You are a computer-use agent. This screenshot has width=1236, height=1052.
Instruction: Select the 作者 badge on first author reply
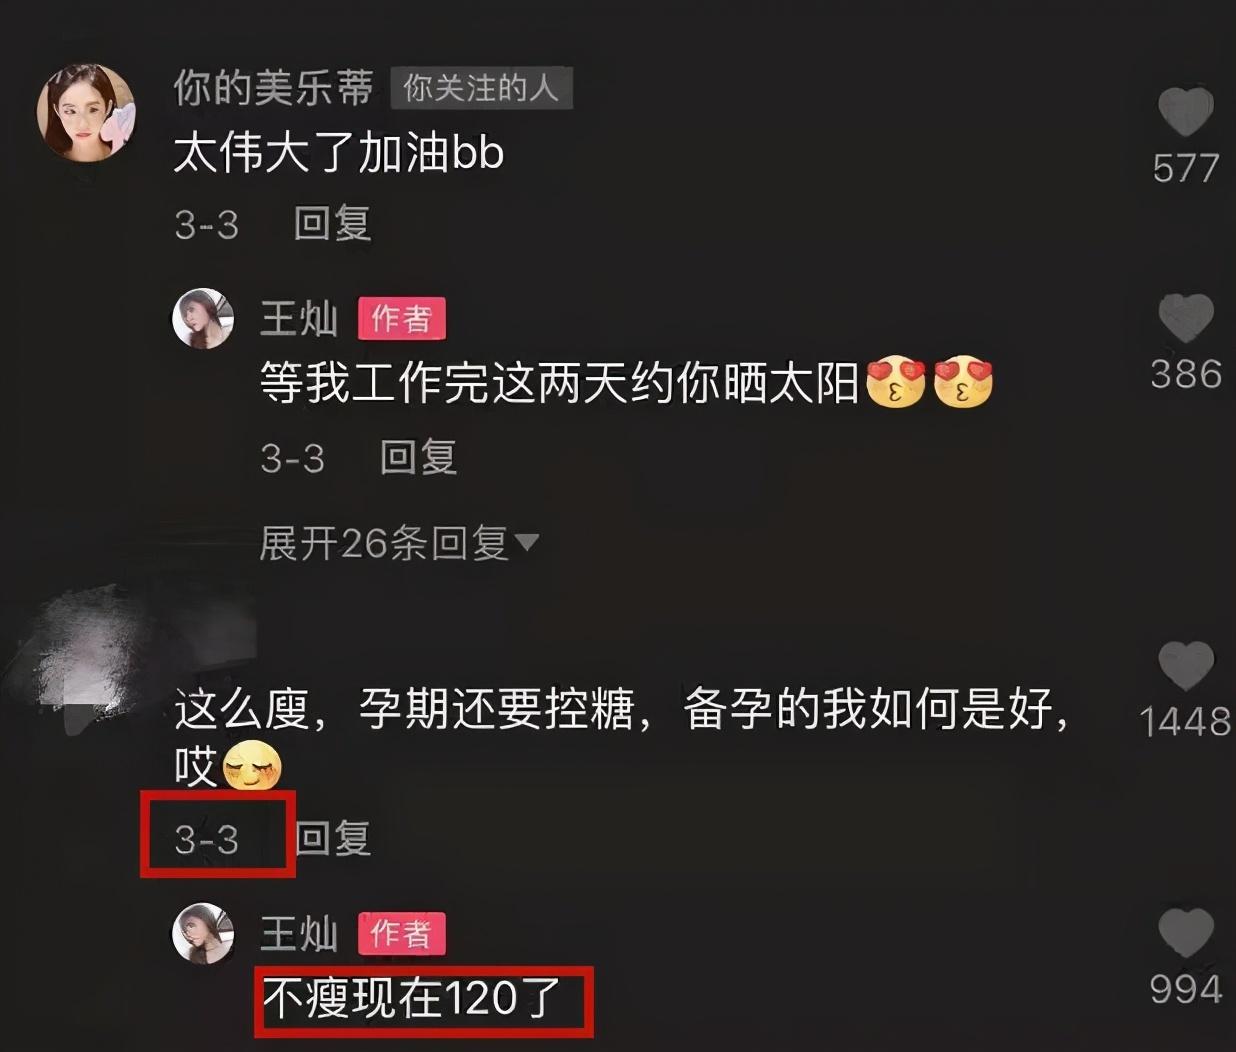click(402, 319)
